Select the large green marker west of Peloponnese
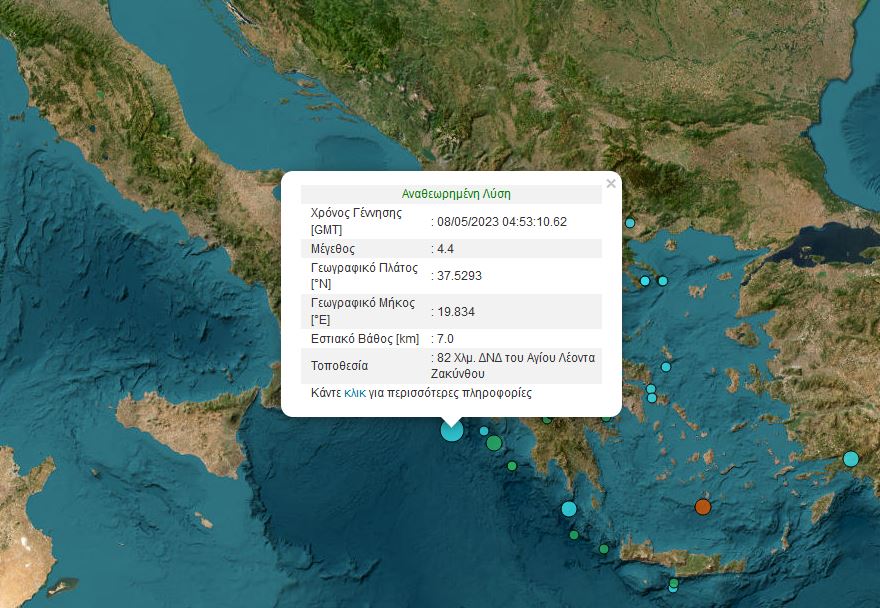Viewport: 880px width, 608px height. pyautogui.click(x=494, y=442)
